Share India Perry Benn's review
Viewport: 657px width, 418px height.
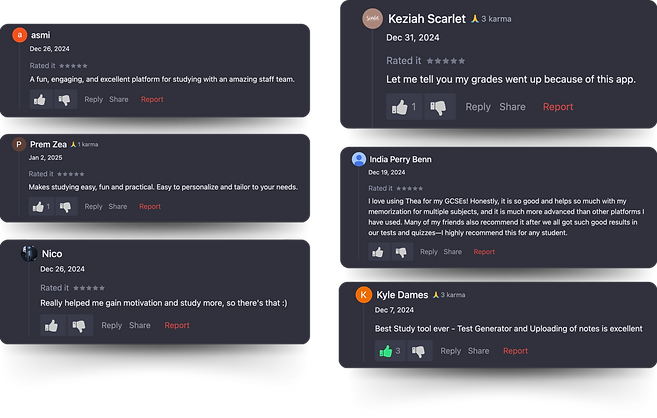click(x=452, y=252)
